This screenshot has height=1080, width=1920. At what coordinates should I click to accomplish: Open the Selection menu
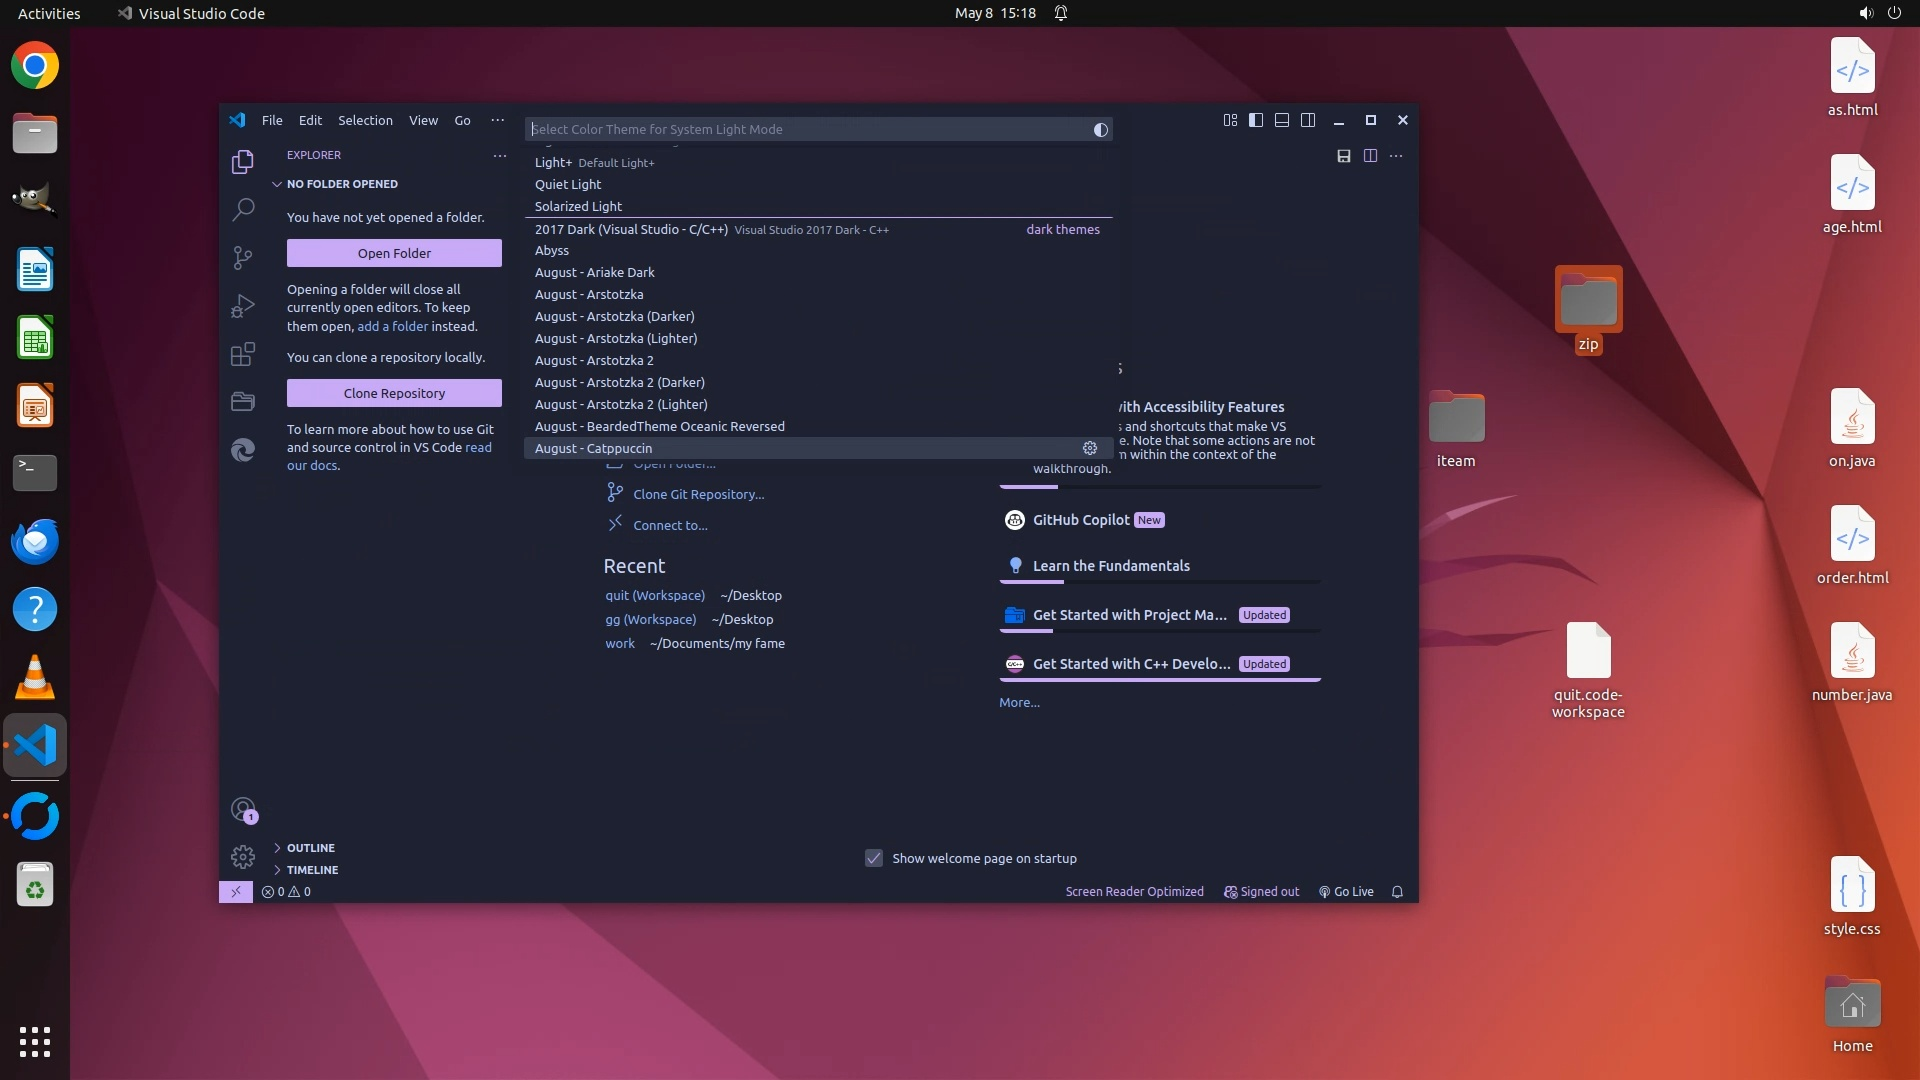coord(365,120)
